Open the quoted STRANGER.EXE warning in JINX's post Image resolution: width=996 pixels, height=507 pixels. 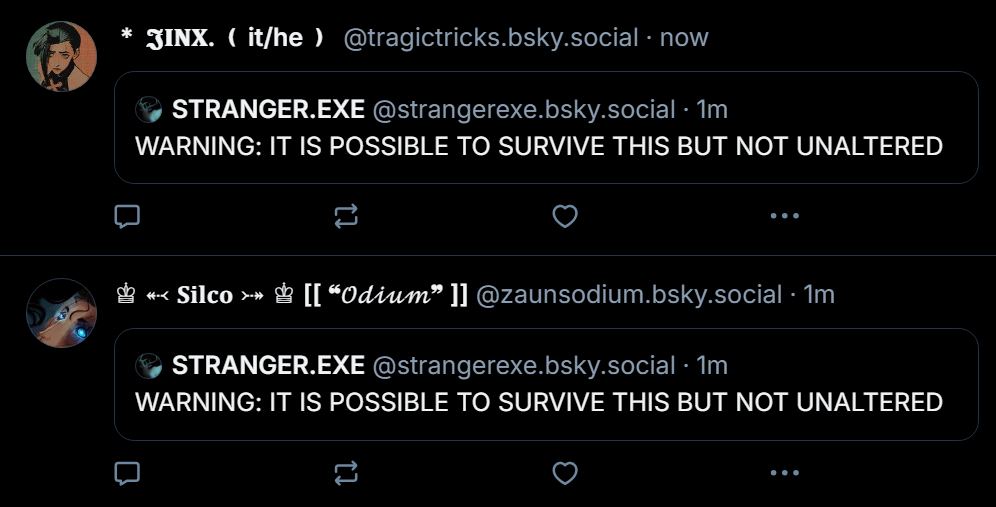point(539,146)
